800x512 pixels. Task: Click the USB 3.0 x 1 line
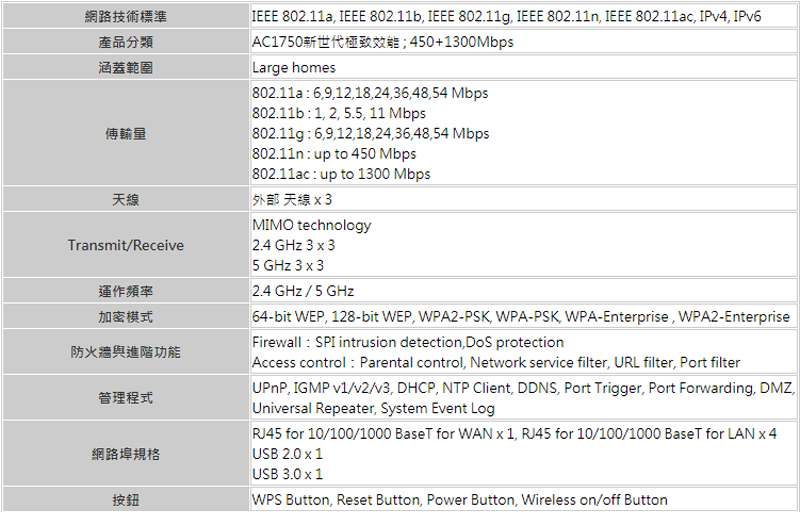click(287, 474)
